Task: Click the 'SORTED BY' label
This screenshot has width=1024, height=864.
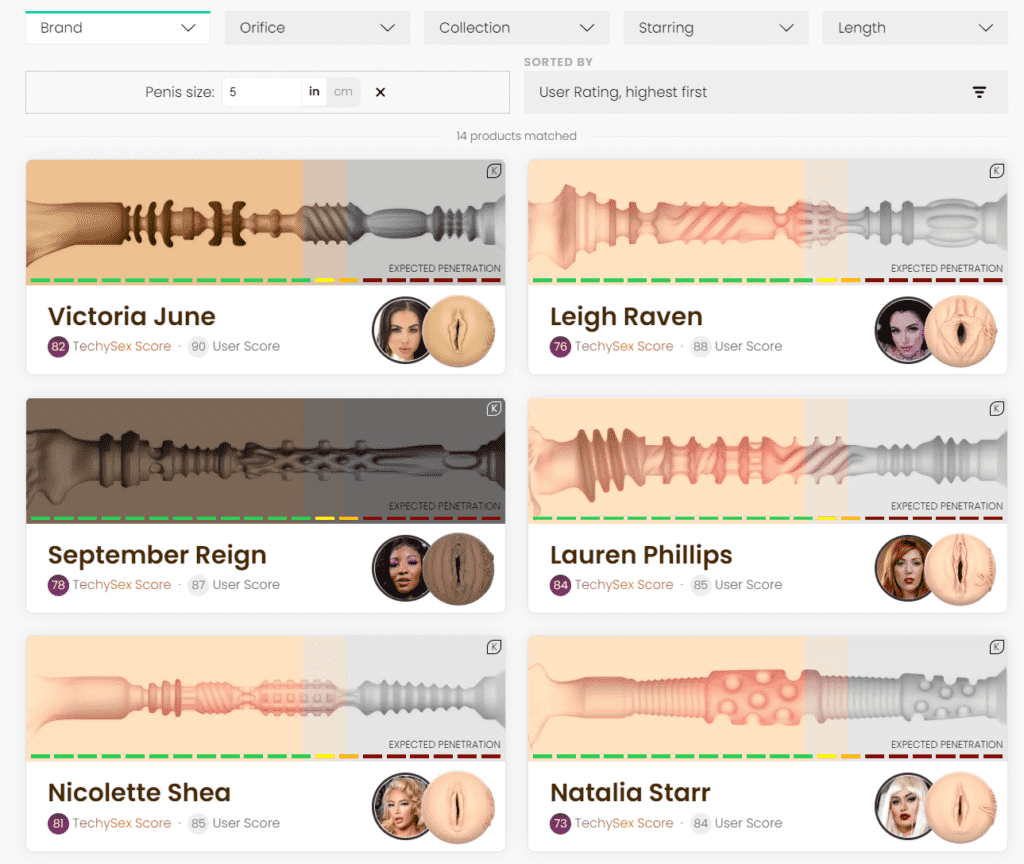Action: (558, 62)
